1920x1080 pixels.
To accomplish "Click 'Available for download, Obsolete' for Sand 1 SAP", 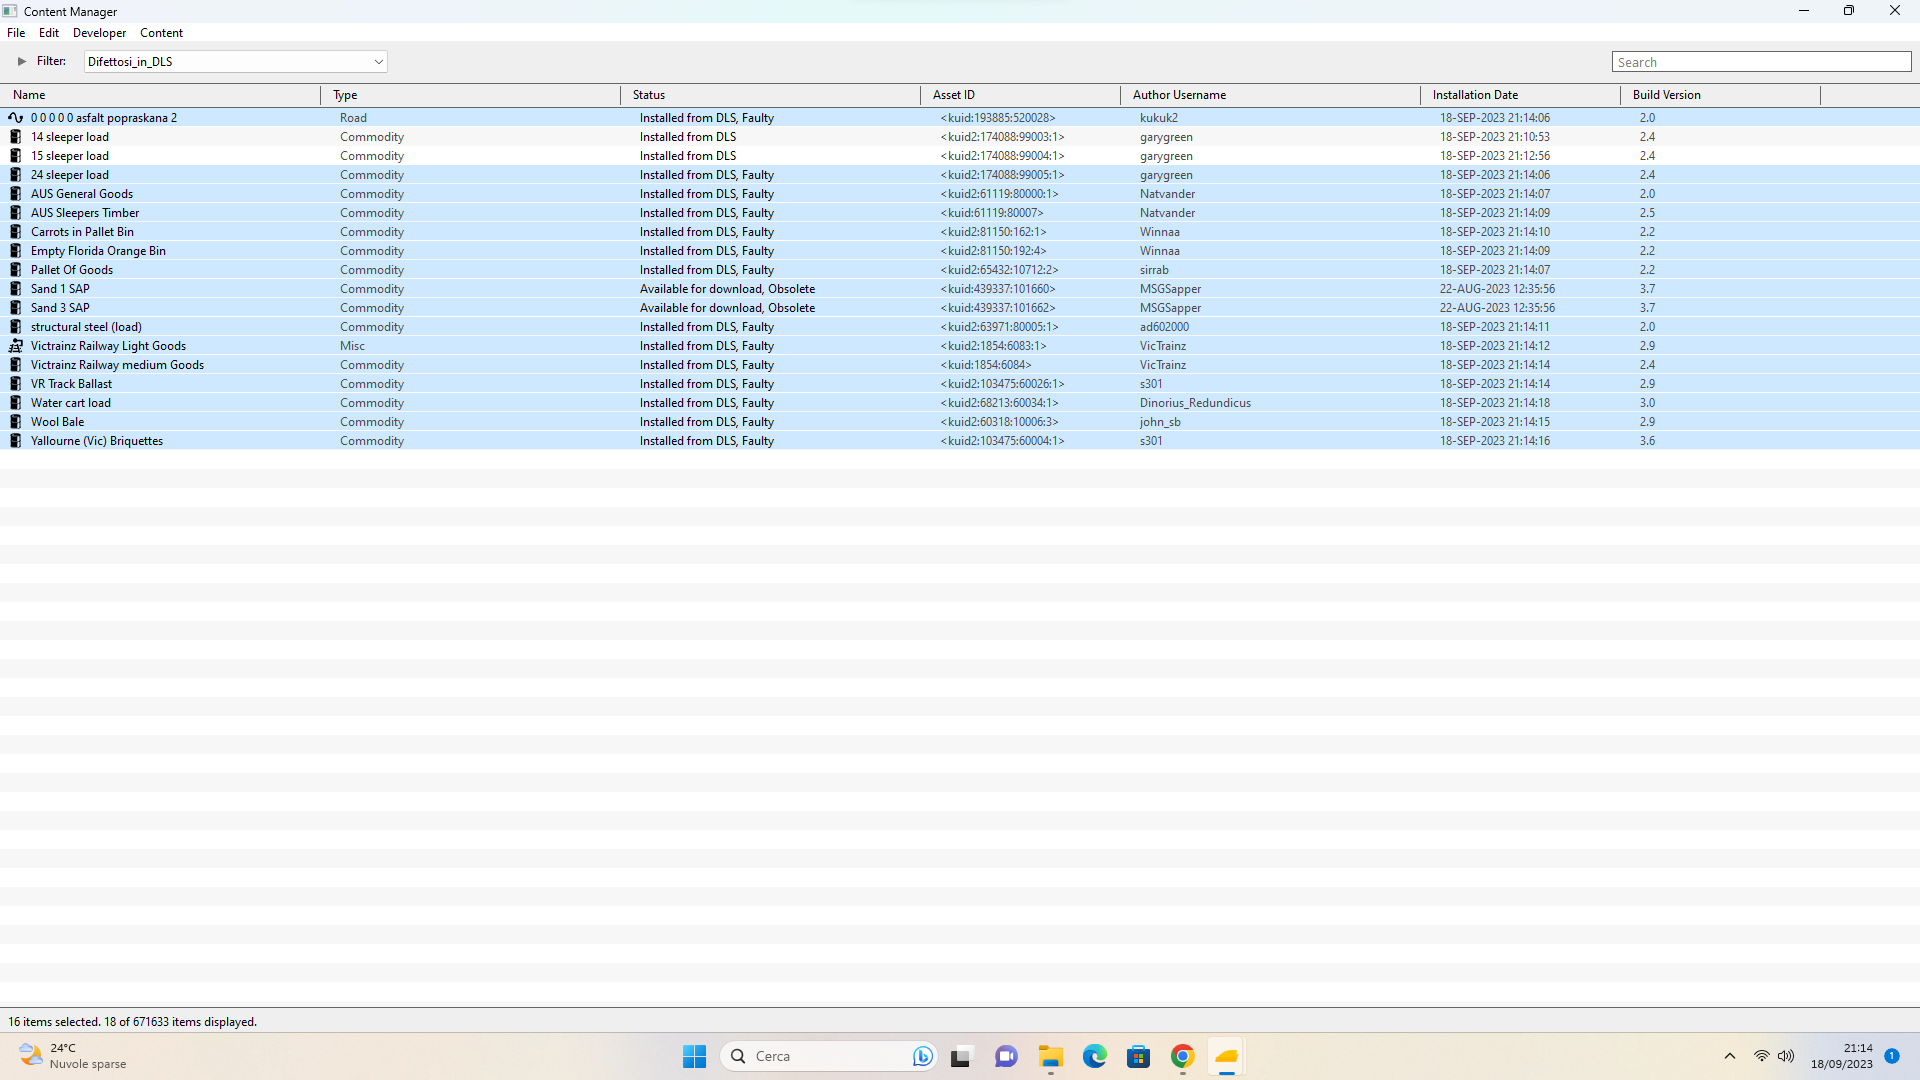I will click(727, 289).
